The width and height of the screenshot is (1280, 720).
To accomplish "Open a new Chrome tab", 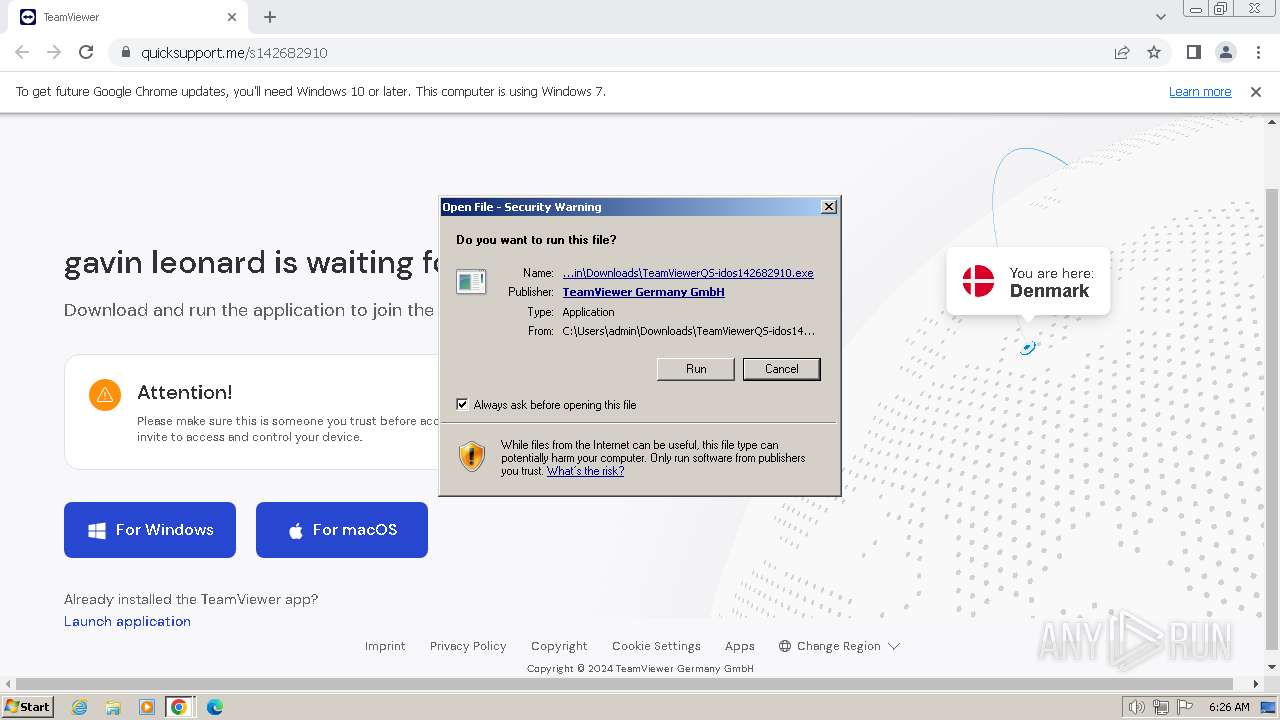I will (270, 17).
